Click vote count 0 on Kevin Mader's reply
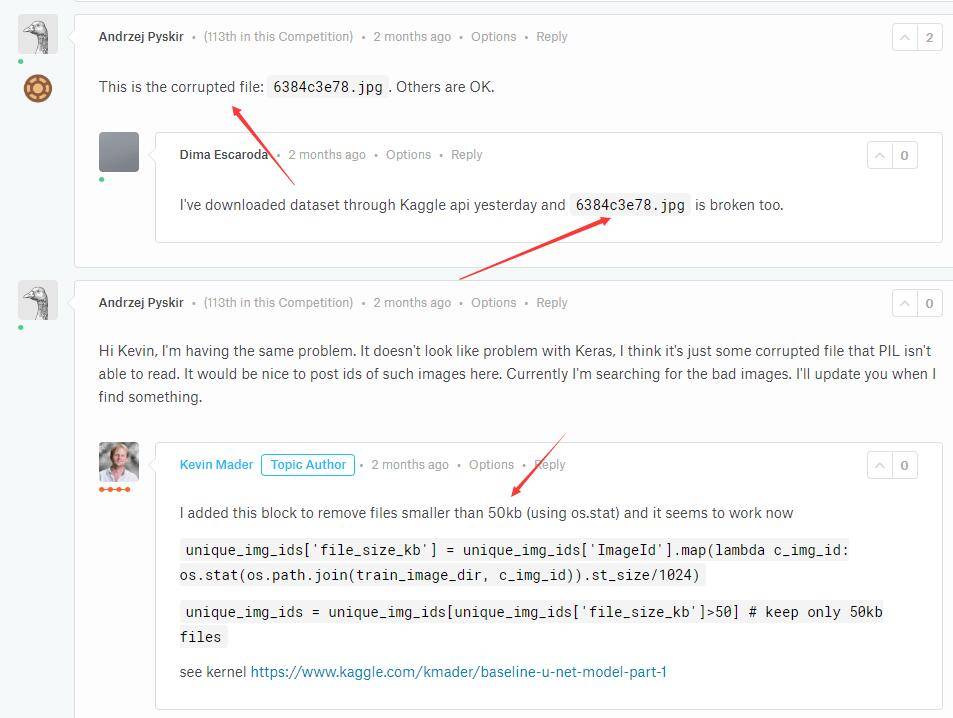This screenshot has width=953, height=718. click(x=904, y=466)
